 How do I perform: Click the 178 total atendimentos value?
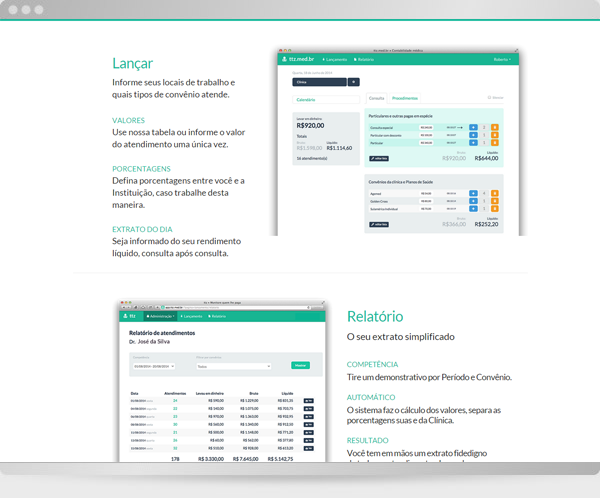[175, 459]
